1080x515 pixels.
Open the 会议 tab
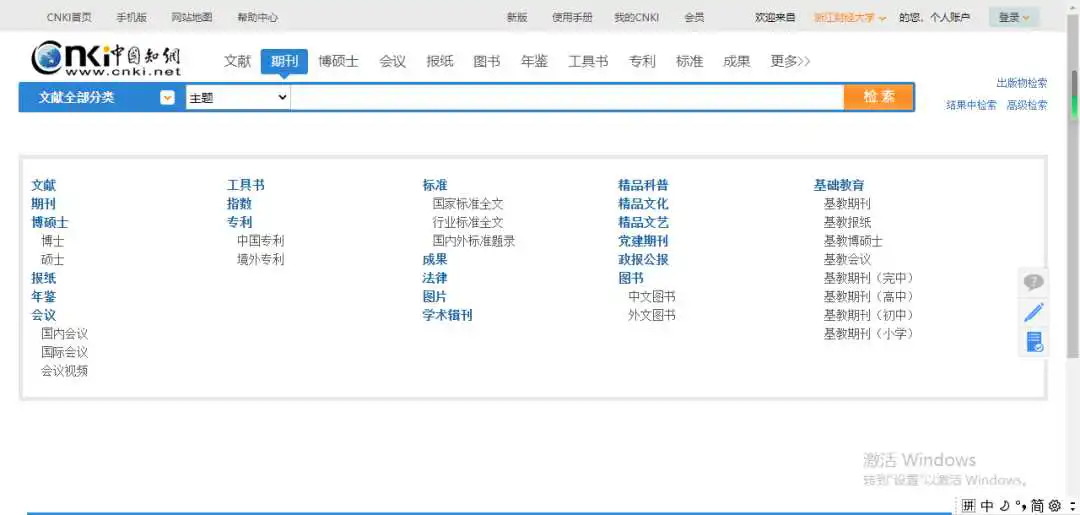[x=393, y=61]
